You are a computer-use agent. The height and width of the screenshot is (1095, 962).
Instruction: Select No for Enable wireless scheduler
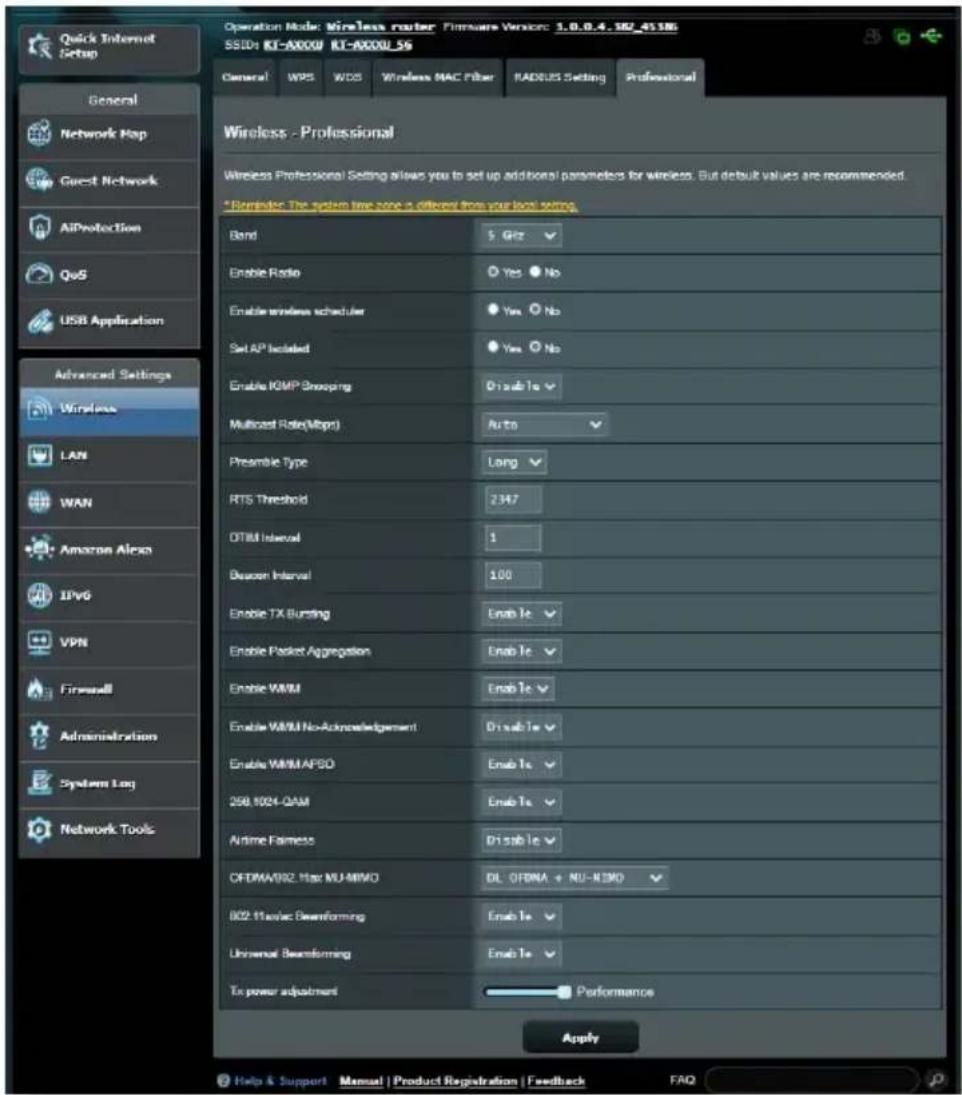pos(535,309)
